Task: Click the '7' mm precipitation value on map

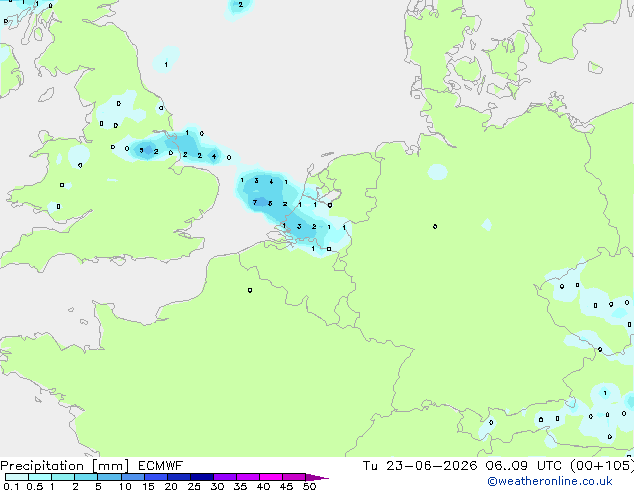Action: tap(255, 203)
